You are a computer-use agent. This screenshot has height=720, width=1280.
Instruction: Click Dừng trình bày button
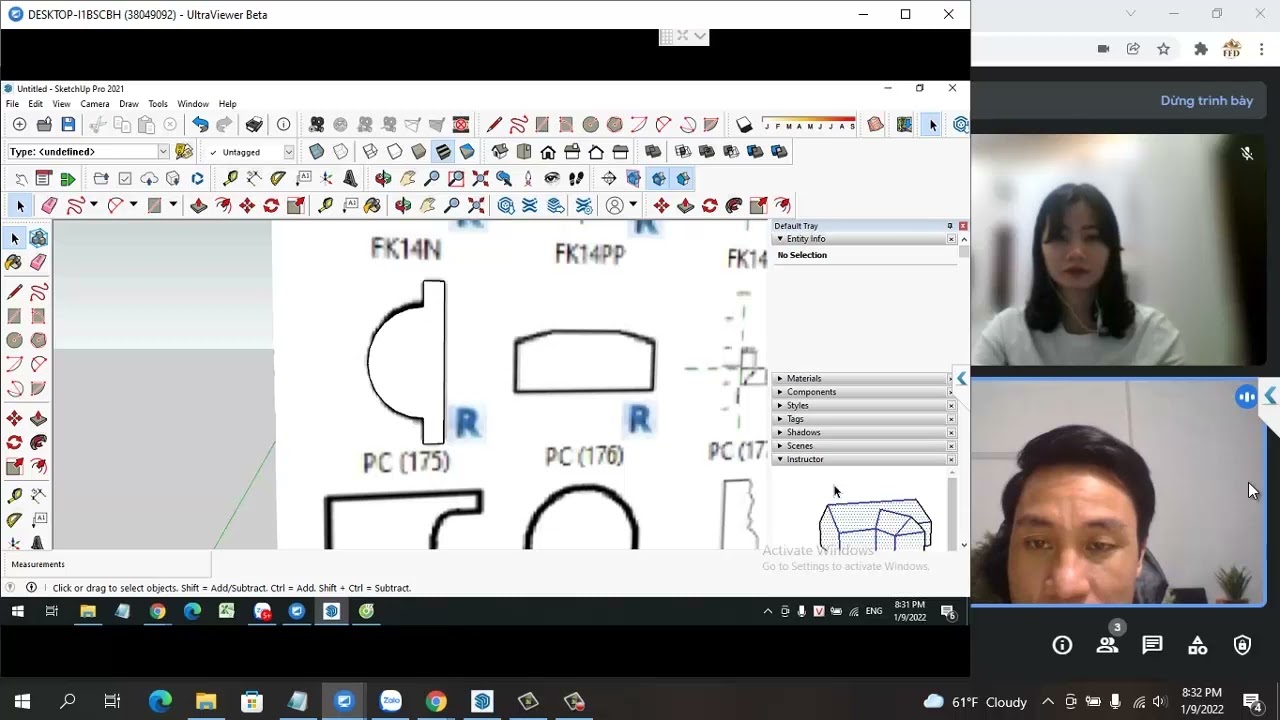[1206, 101]
